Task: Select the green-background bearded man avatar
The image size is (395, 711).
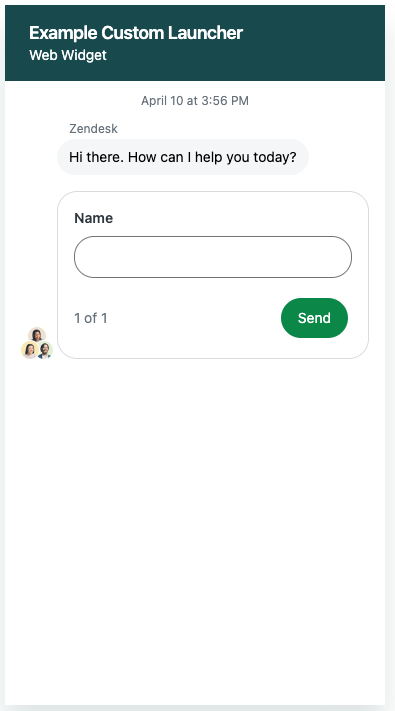Action: point(44,350)
